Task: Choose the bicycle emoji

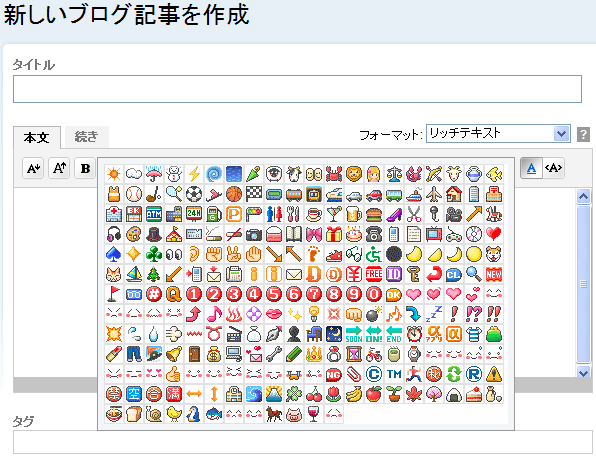Action: (x=374, y=354)
